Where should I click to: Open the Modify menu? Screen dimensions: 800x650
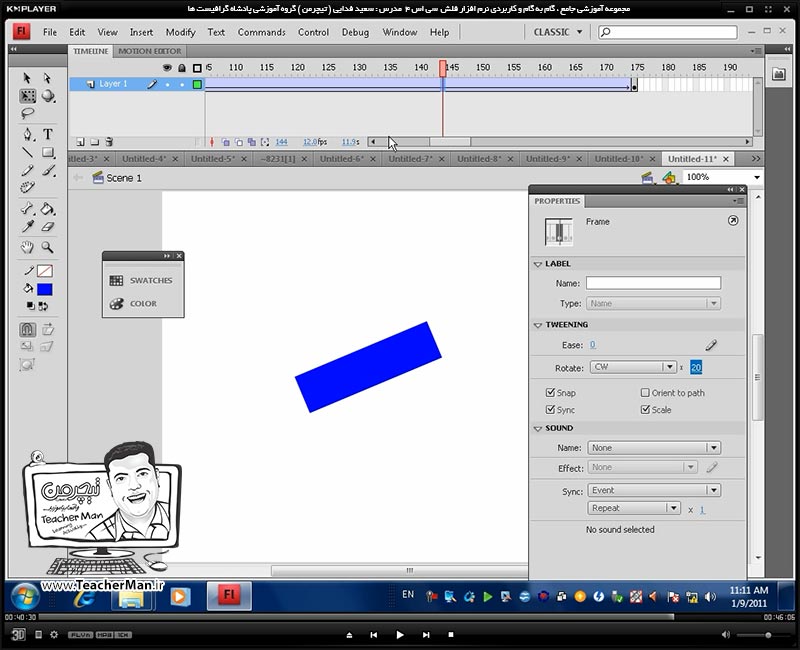[x=181, y=32]
